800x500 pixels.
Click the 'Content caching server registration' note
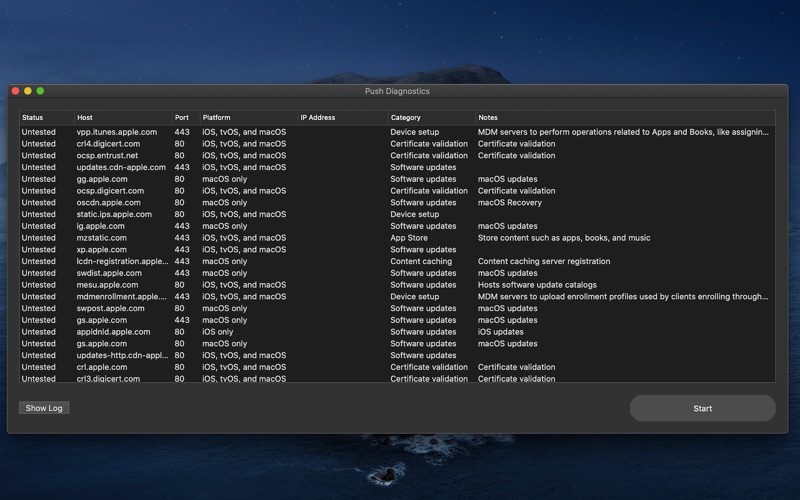pos(544,261)
